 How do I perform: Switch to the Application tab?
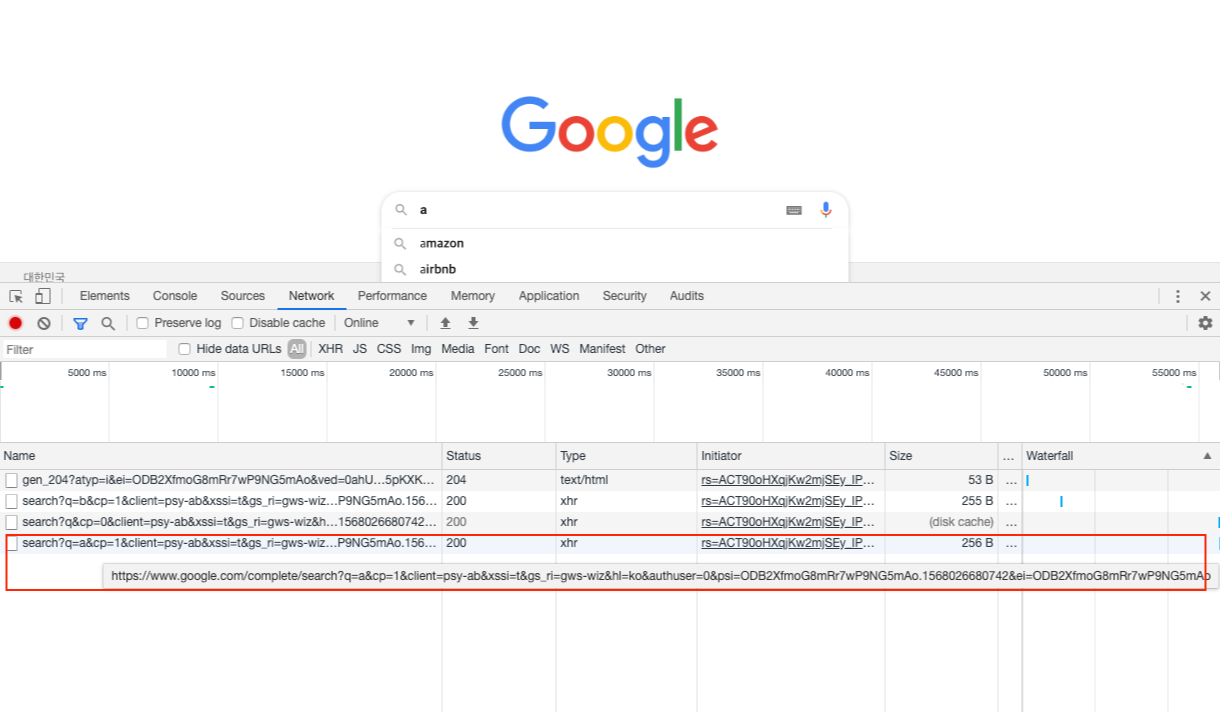click(549, 296)
